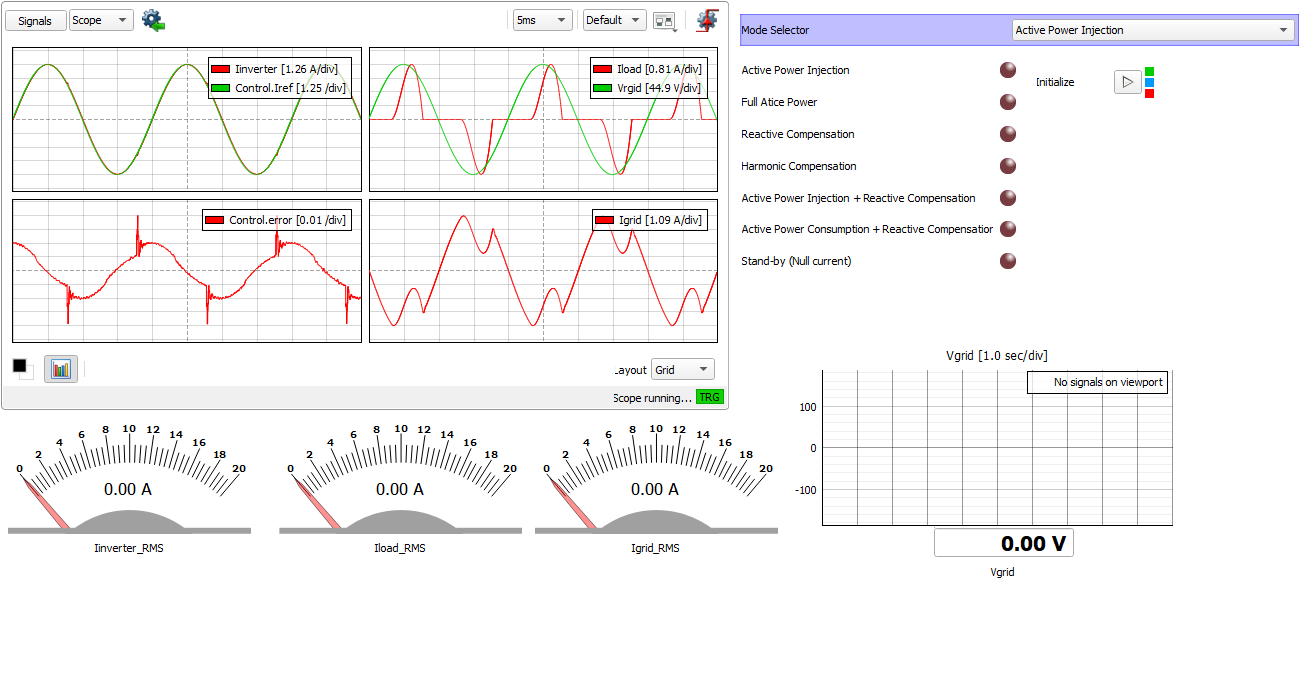Click the green TRG trigger indicator
The image size is (1302, 678).
pyautogui.click(x=709, y=397)
